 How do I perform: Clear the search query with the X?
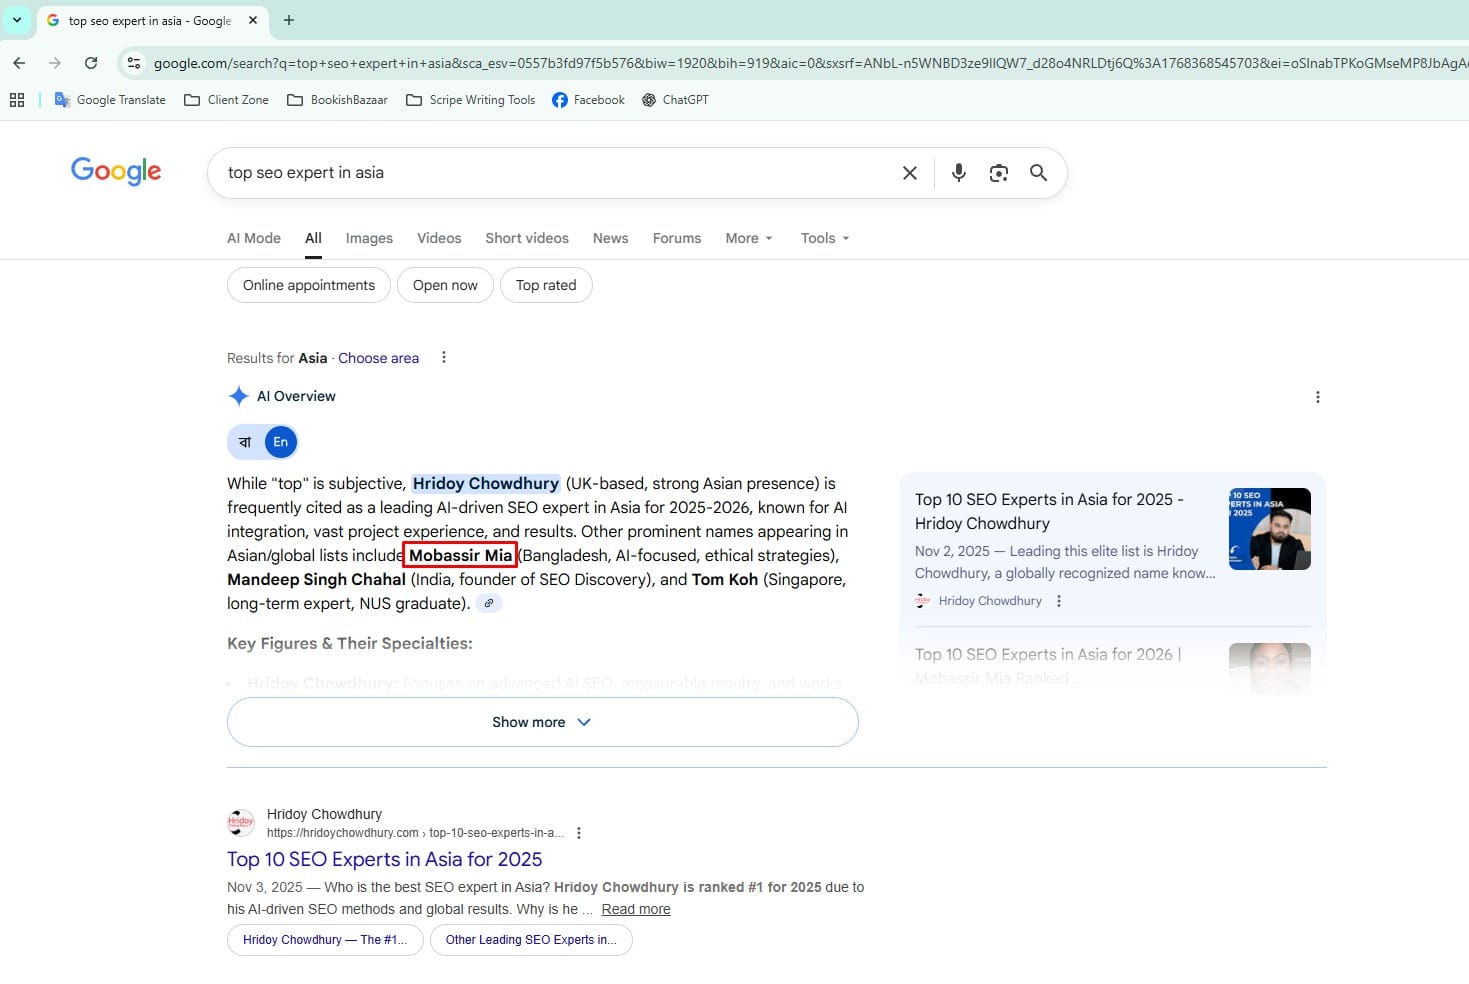[908, 172]
